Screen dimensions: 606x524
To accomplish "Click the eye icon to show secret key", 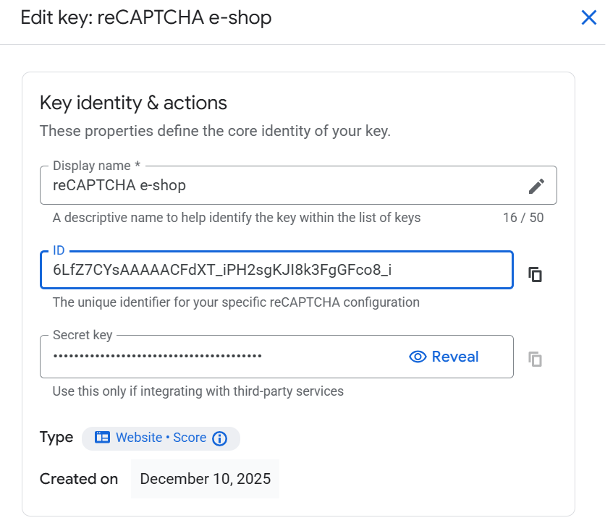I will [418, 357].
